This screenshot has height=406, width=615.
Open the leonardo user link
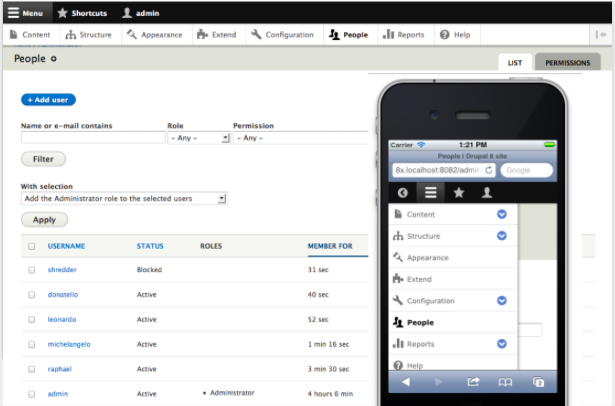62,319
